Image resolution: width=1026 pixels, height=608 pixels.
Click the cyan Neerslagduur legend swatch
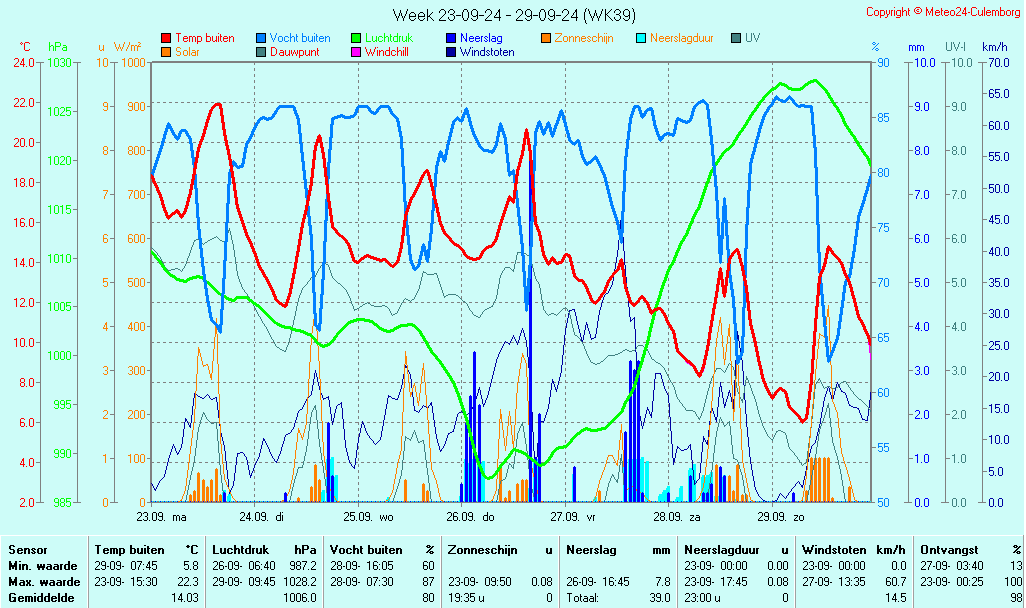click(640, 38)
